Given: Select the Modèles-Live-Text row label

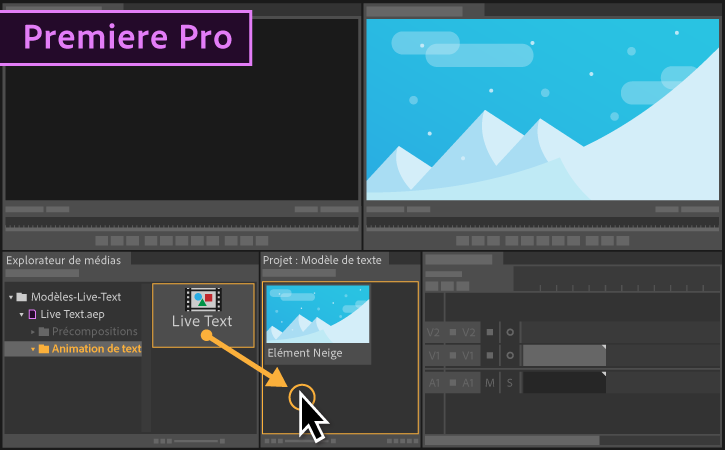Looking at the screenshot, I should click(76, 297).
